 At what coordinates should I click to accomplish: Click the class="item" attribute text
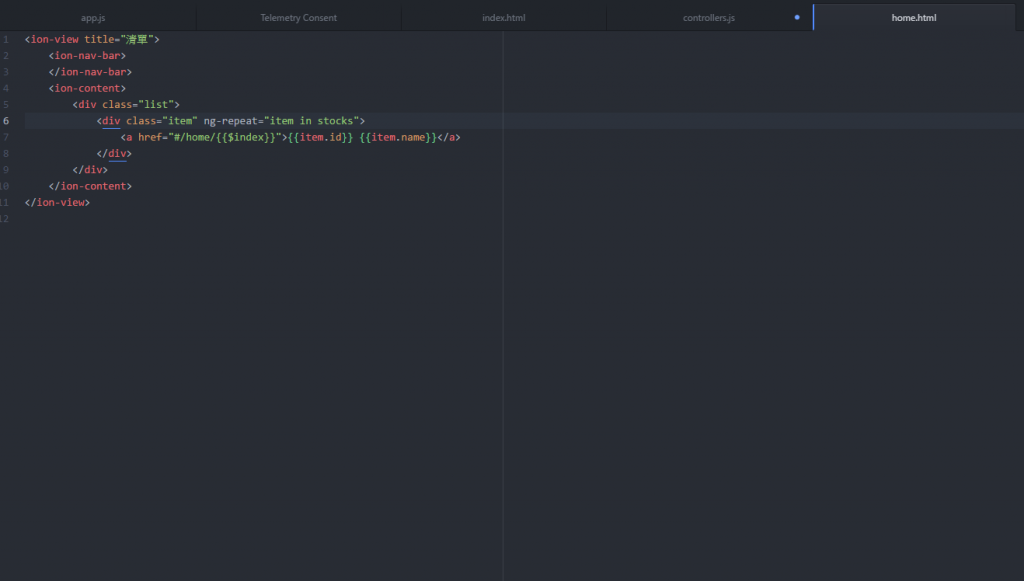point(161,121)
